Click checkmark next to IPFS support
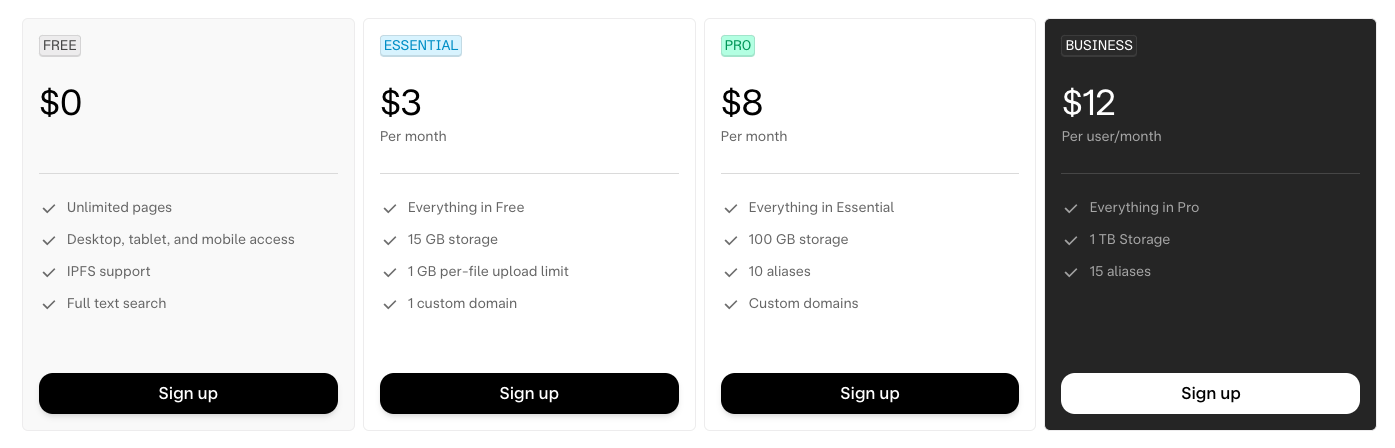 click(48, 272)
